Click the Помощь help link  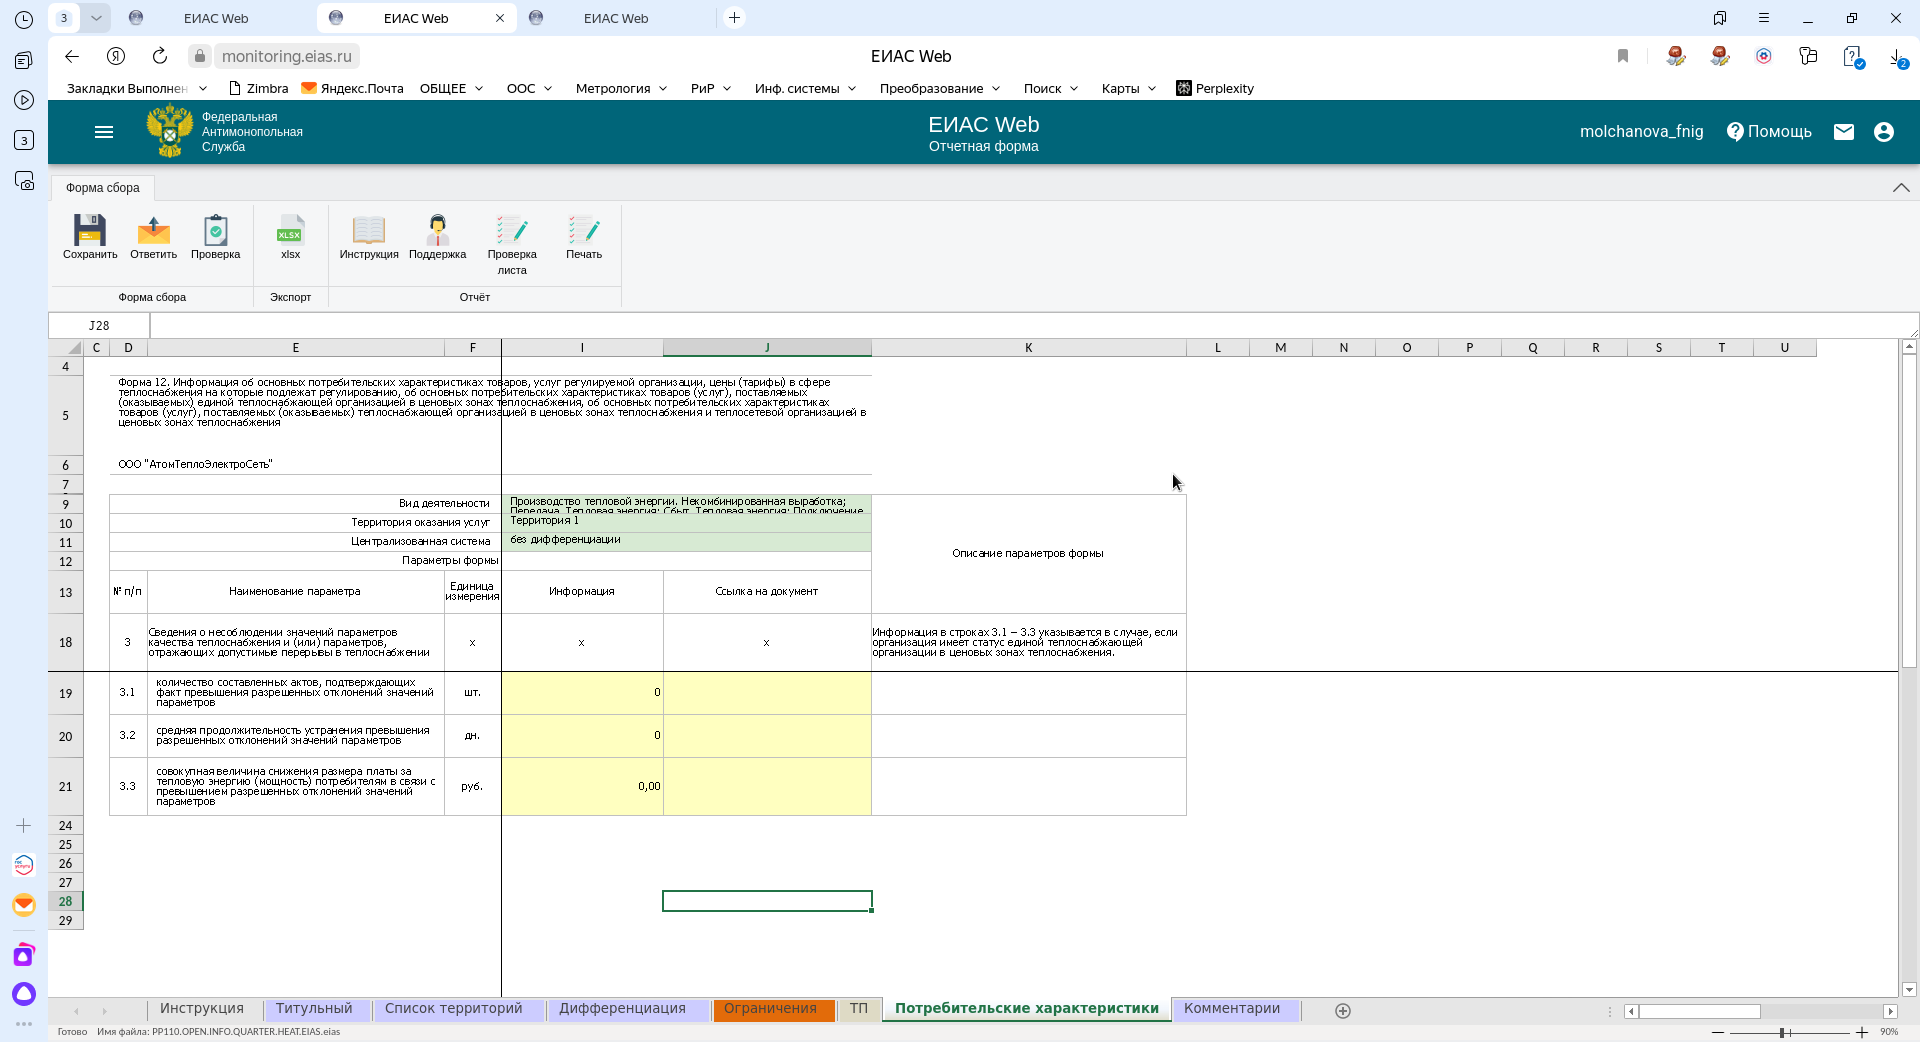click(1769, 132)
